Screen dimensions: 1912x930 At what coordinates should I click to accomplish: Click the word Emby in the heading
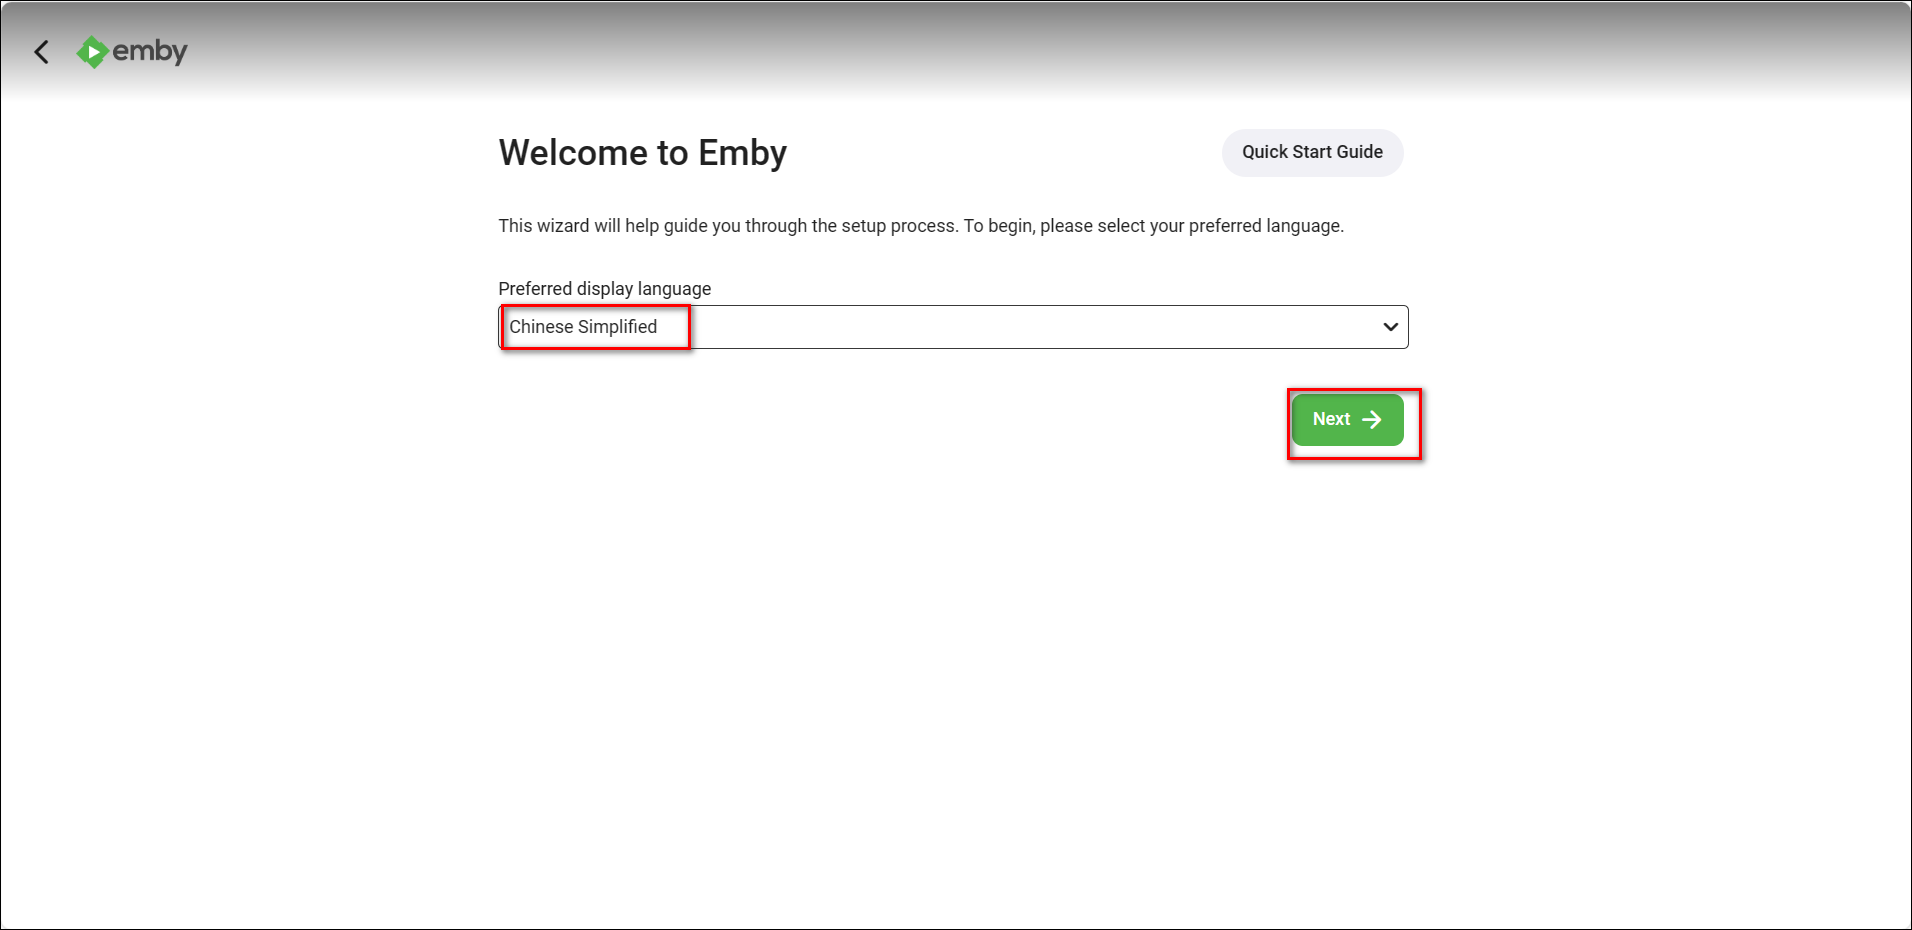(742, 153)
